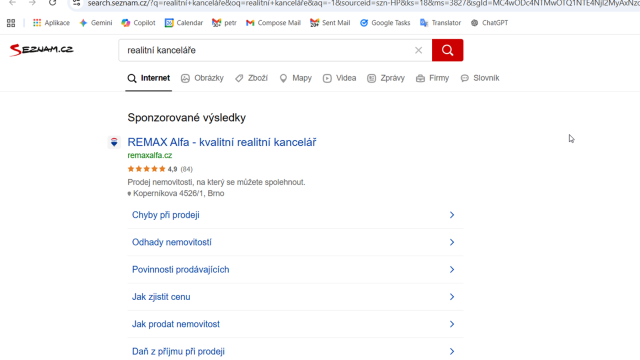Click the browser back arrow
This screenshot has height=360, width=640.
click(13, 3)
